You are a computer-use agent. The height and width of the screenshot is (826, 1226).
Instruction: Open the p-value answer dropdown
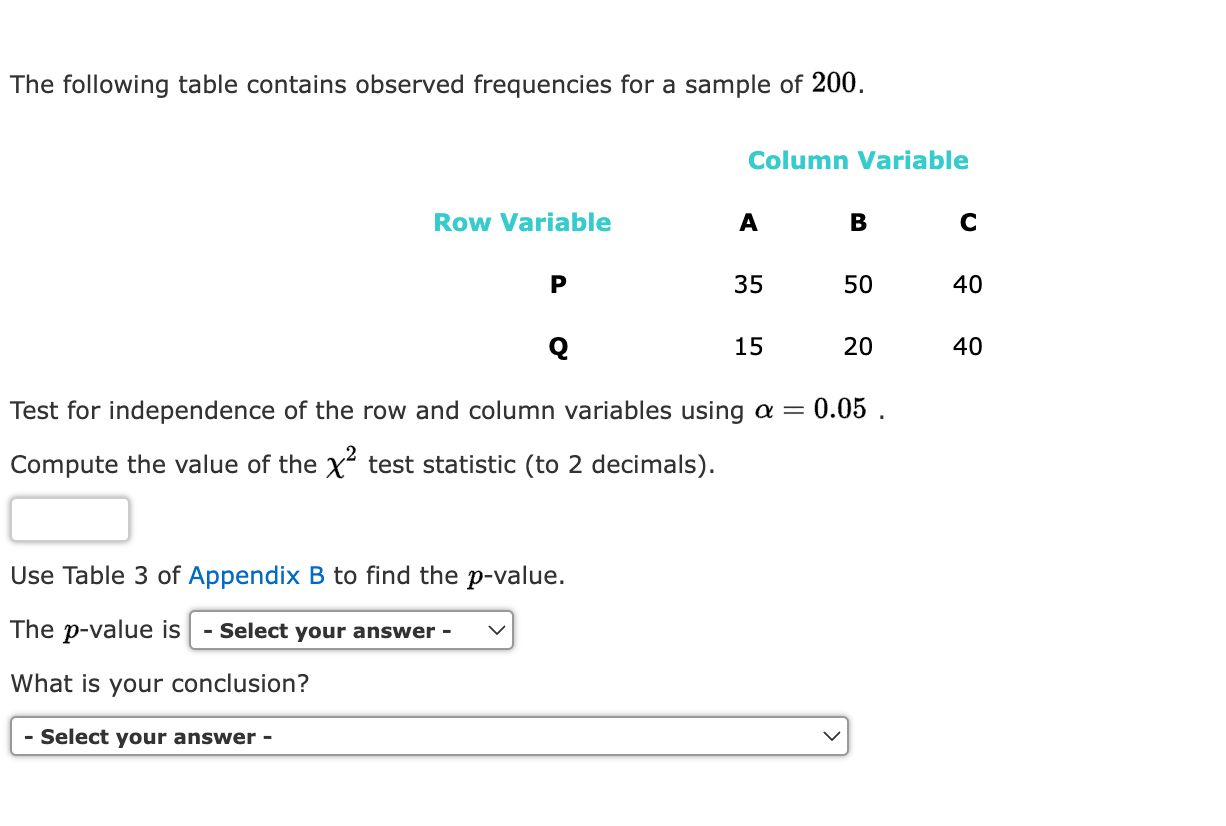(351, 630)
